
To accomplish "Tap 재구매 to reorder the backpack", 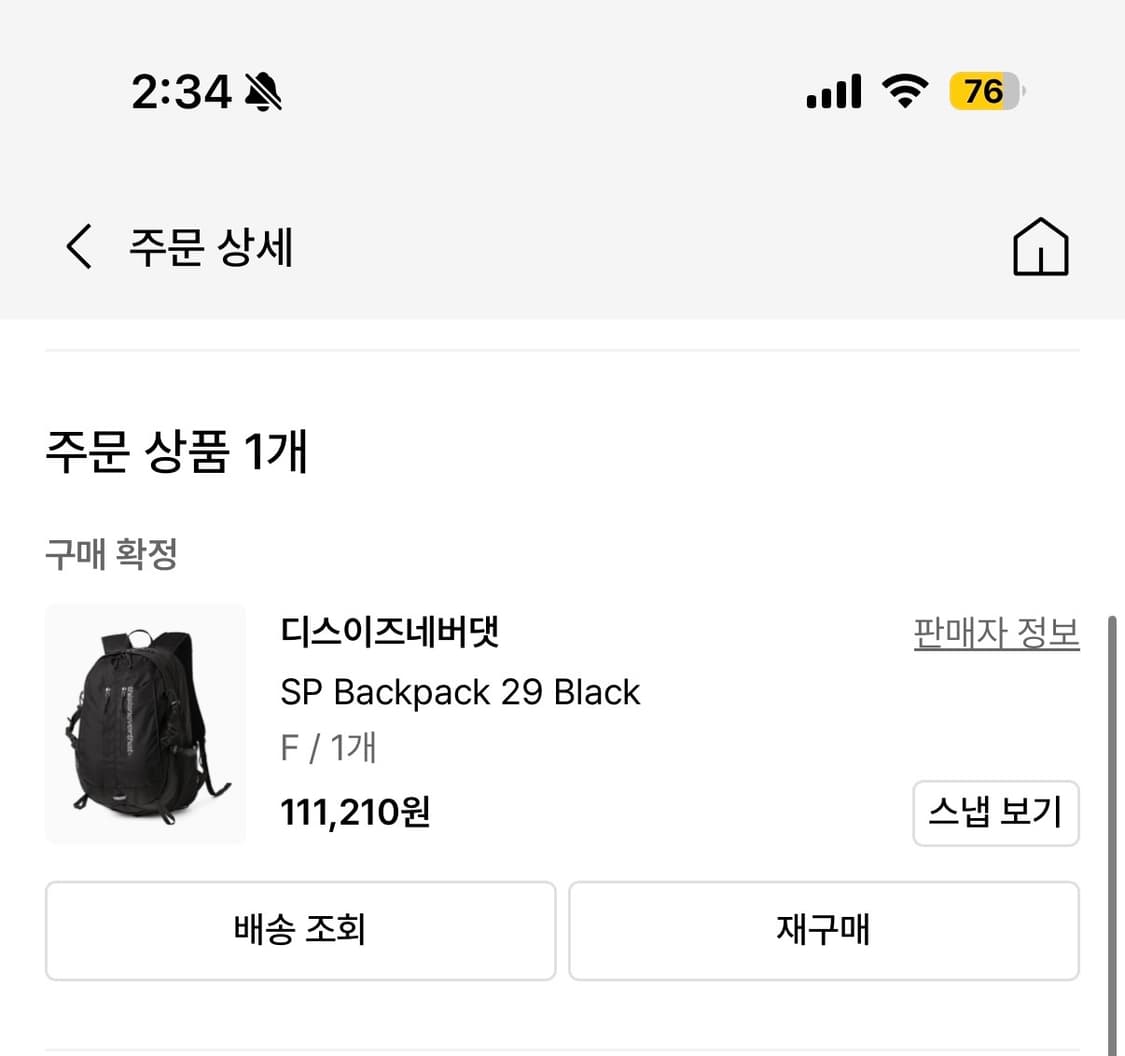I will [x=824, y=930].
